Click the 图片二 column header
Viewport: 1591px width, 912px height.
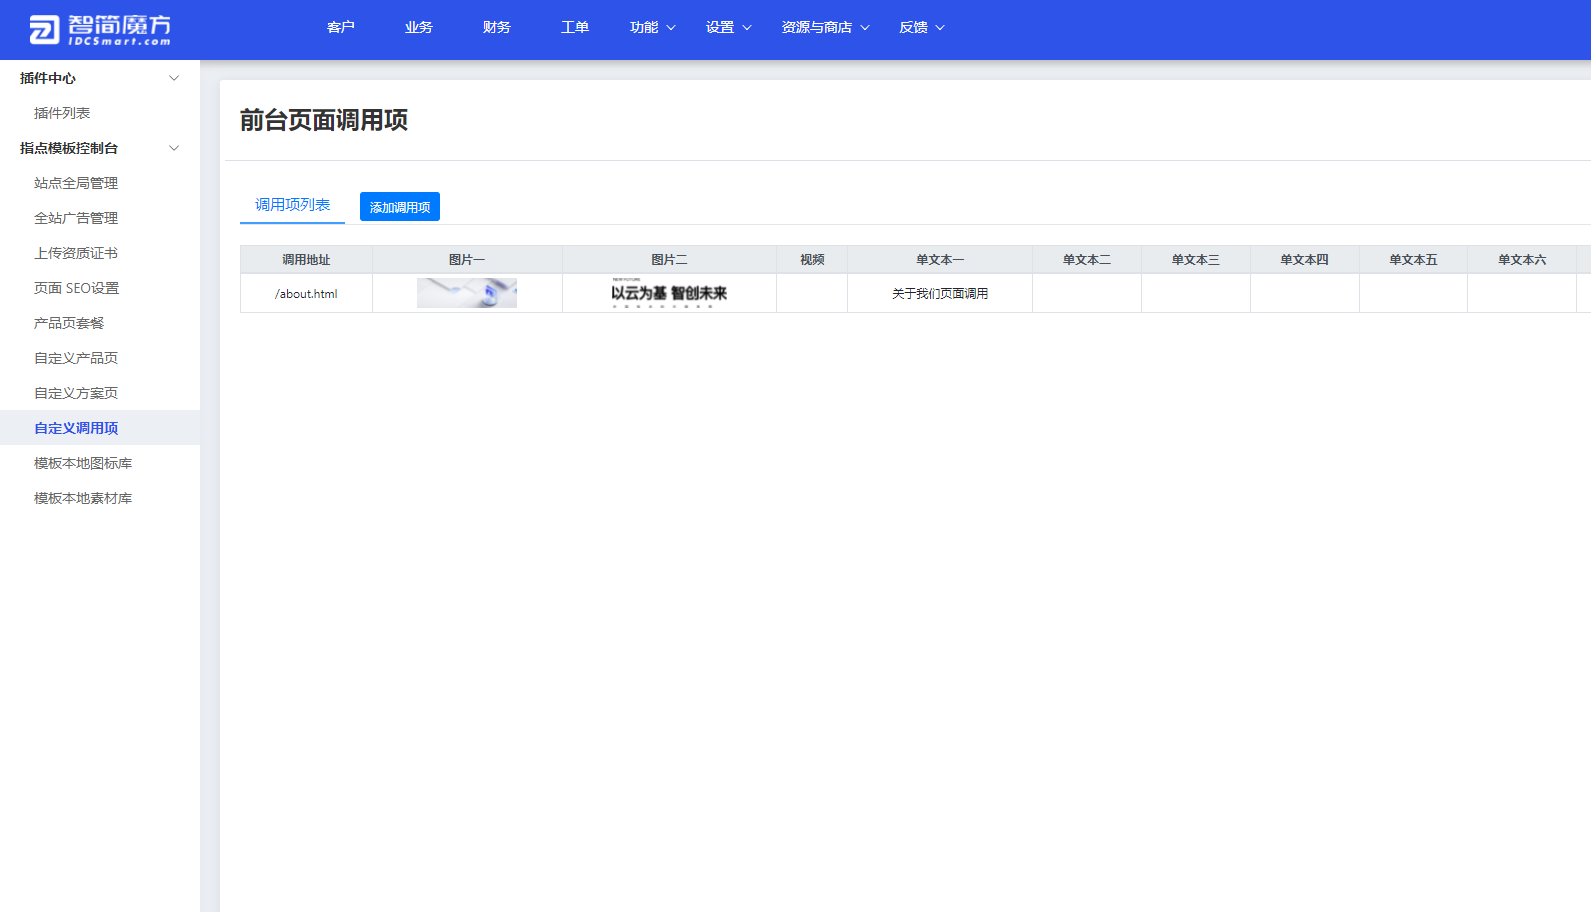click(x=669, y=260)
